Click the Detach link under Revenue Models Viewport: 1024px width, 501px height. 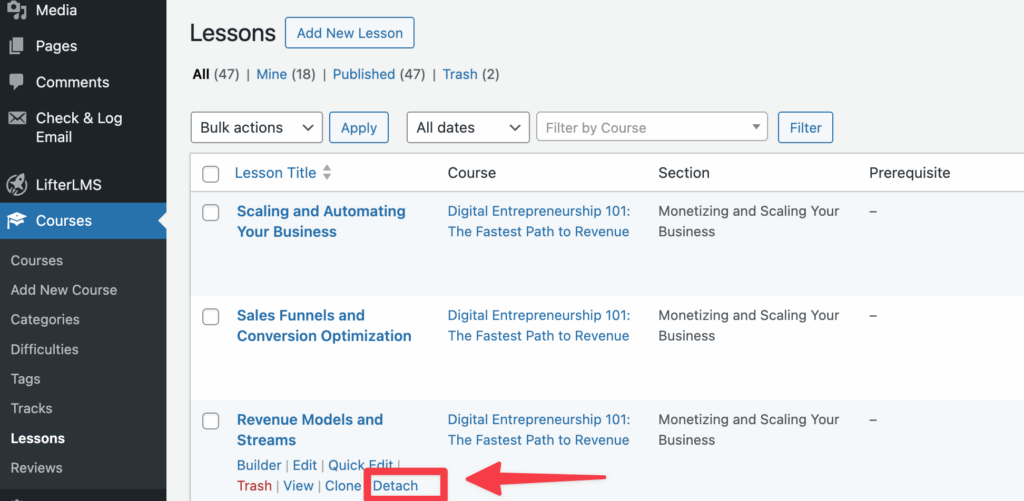pyautogui.click(x=395, y=486)
